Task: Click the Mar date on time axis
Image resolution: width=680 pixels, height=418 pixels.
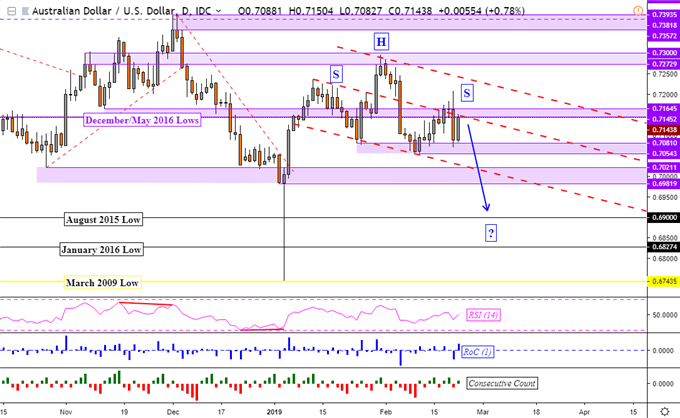Action: coord(482,411)
